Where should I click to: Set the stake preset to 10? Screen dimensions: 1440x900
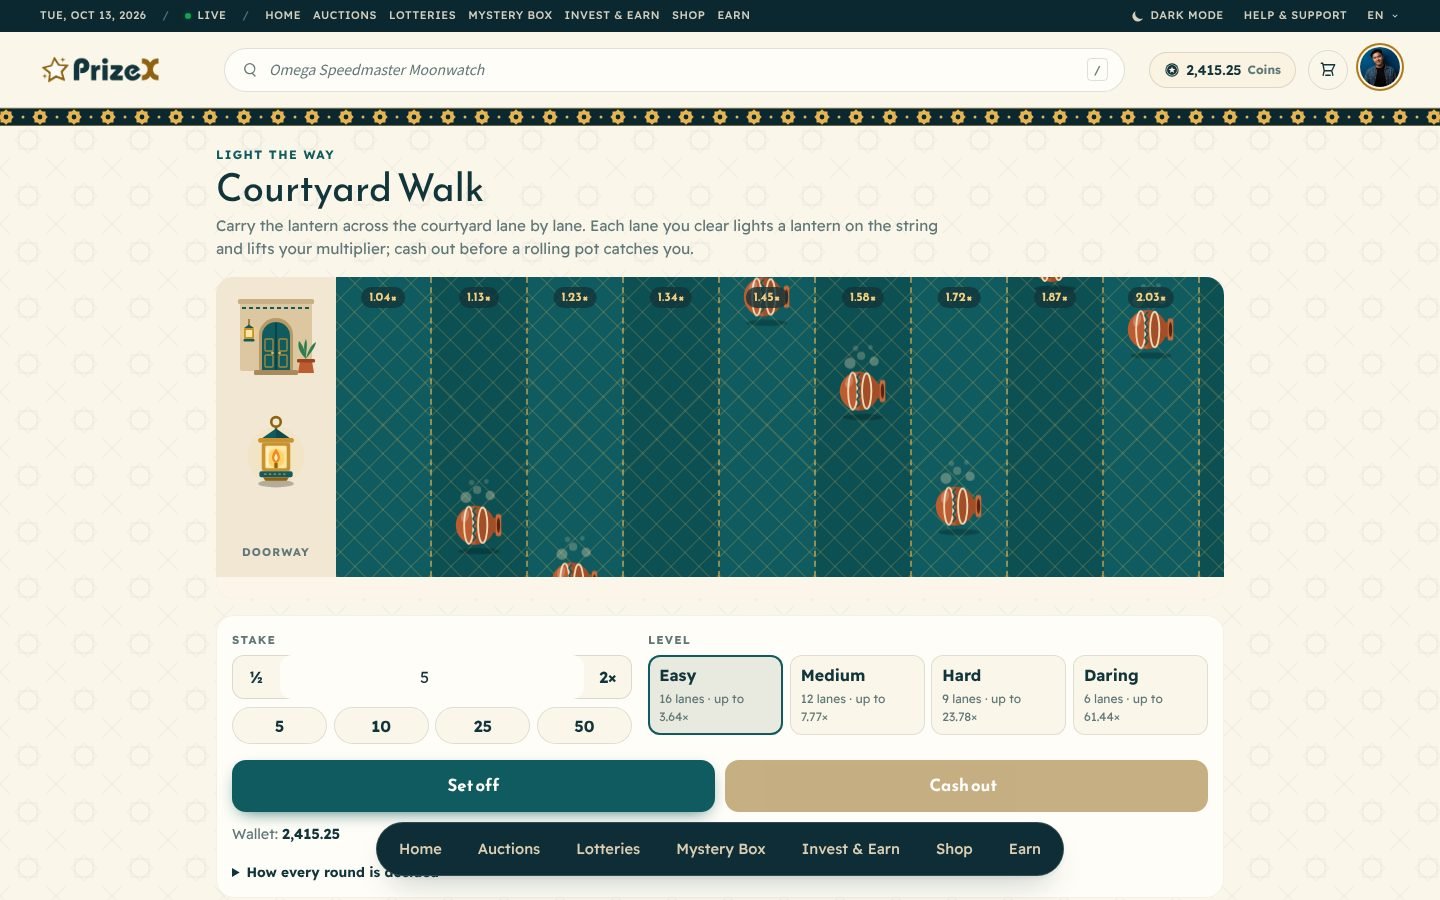click(381, 726)
